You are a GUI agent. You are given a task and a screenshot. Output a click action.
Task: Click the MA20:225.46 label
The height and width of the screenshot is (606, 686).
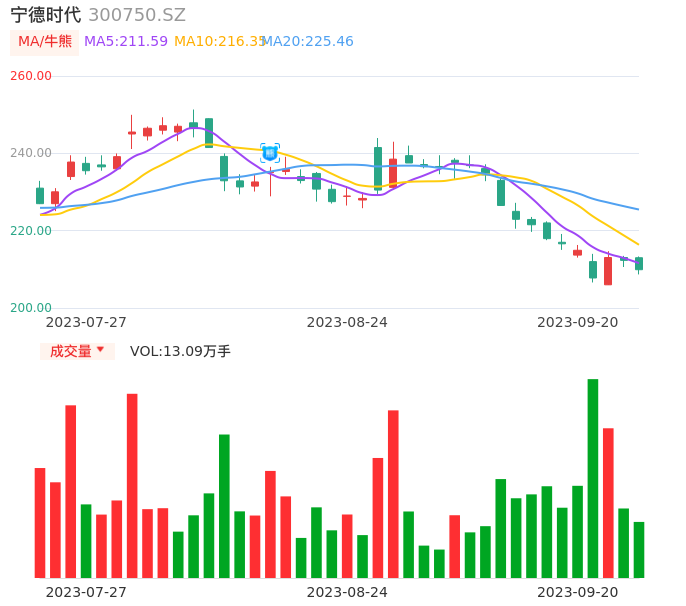click(x=308, y=42)
